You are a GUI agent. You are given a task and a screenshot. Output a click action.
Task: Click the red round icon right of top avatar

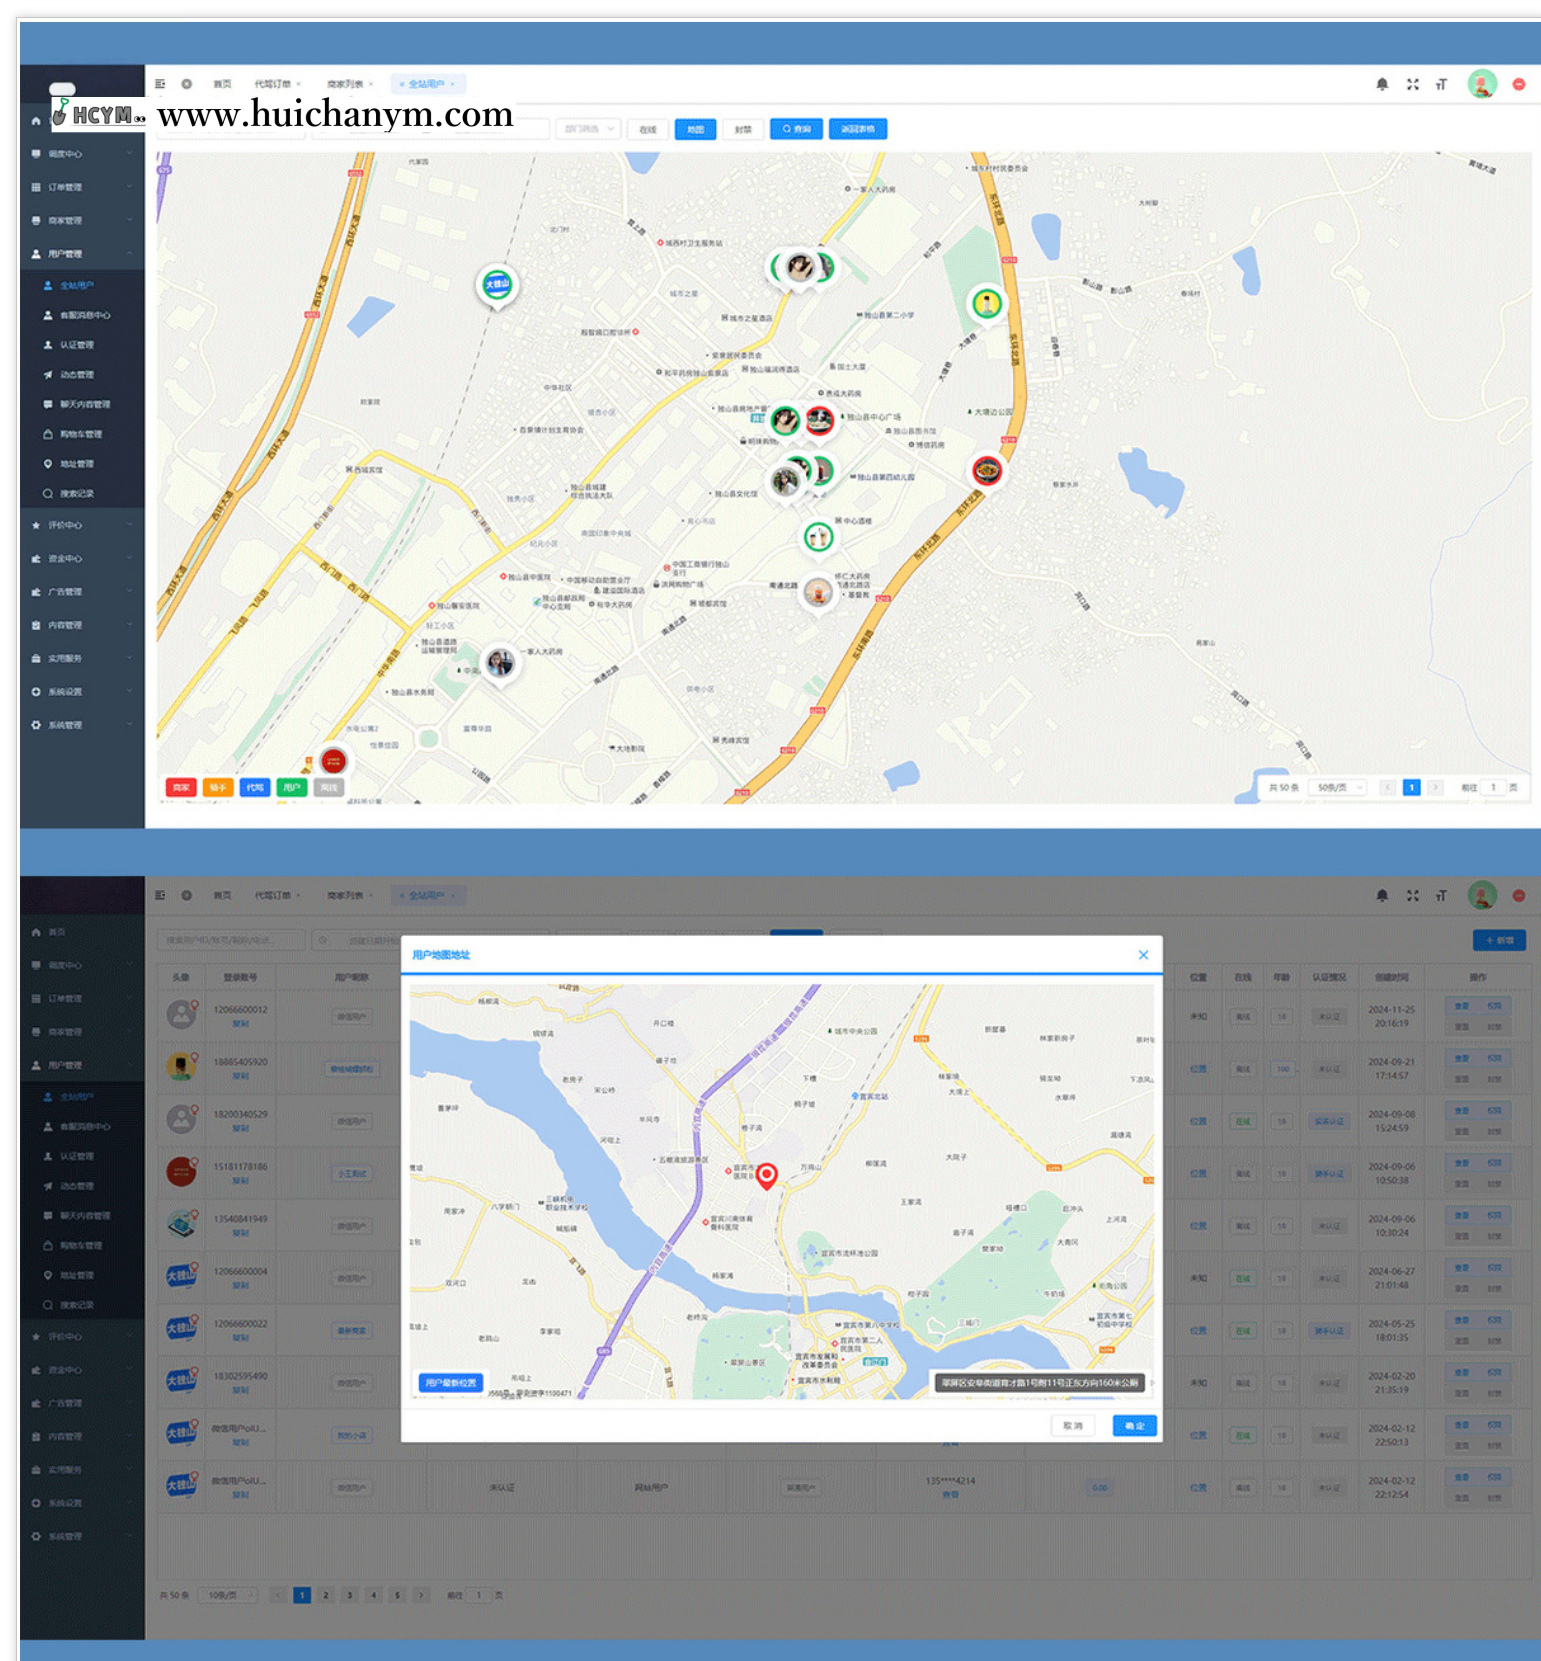[x=1518, y=84]
